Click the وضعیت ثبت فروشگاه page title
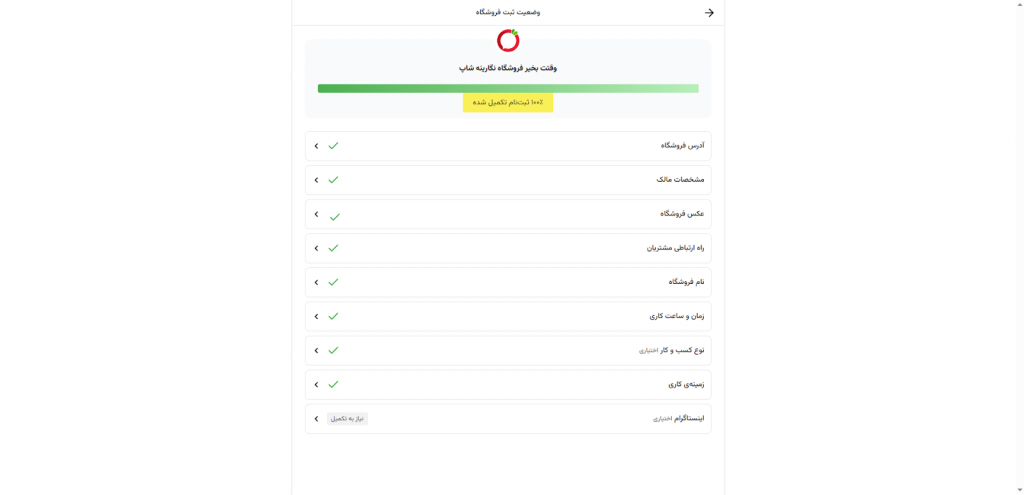This screenshot has width=1024, height=495. click(x=508, y=12)
